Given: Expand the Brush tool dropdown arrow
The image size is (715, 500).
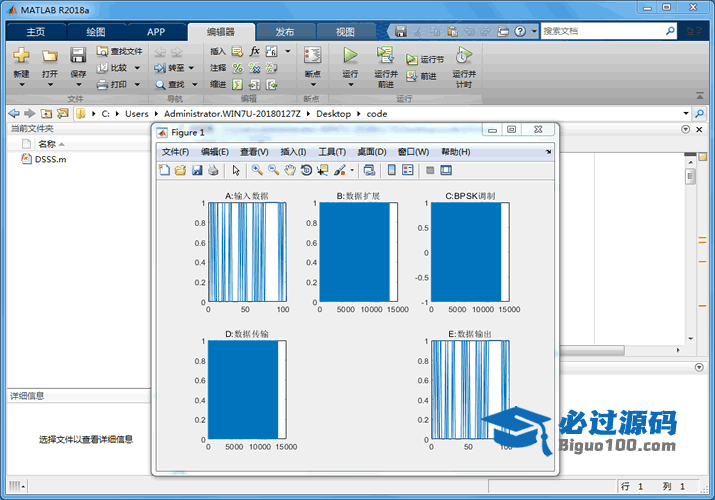Looking at the screenshot, I should point(351,170).
